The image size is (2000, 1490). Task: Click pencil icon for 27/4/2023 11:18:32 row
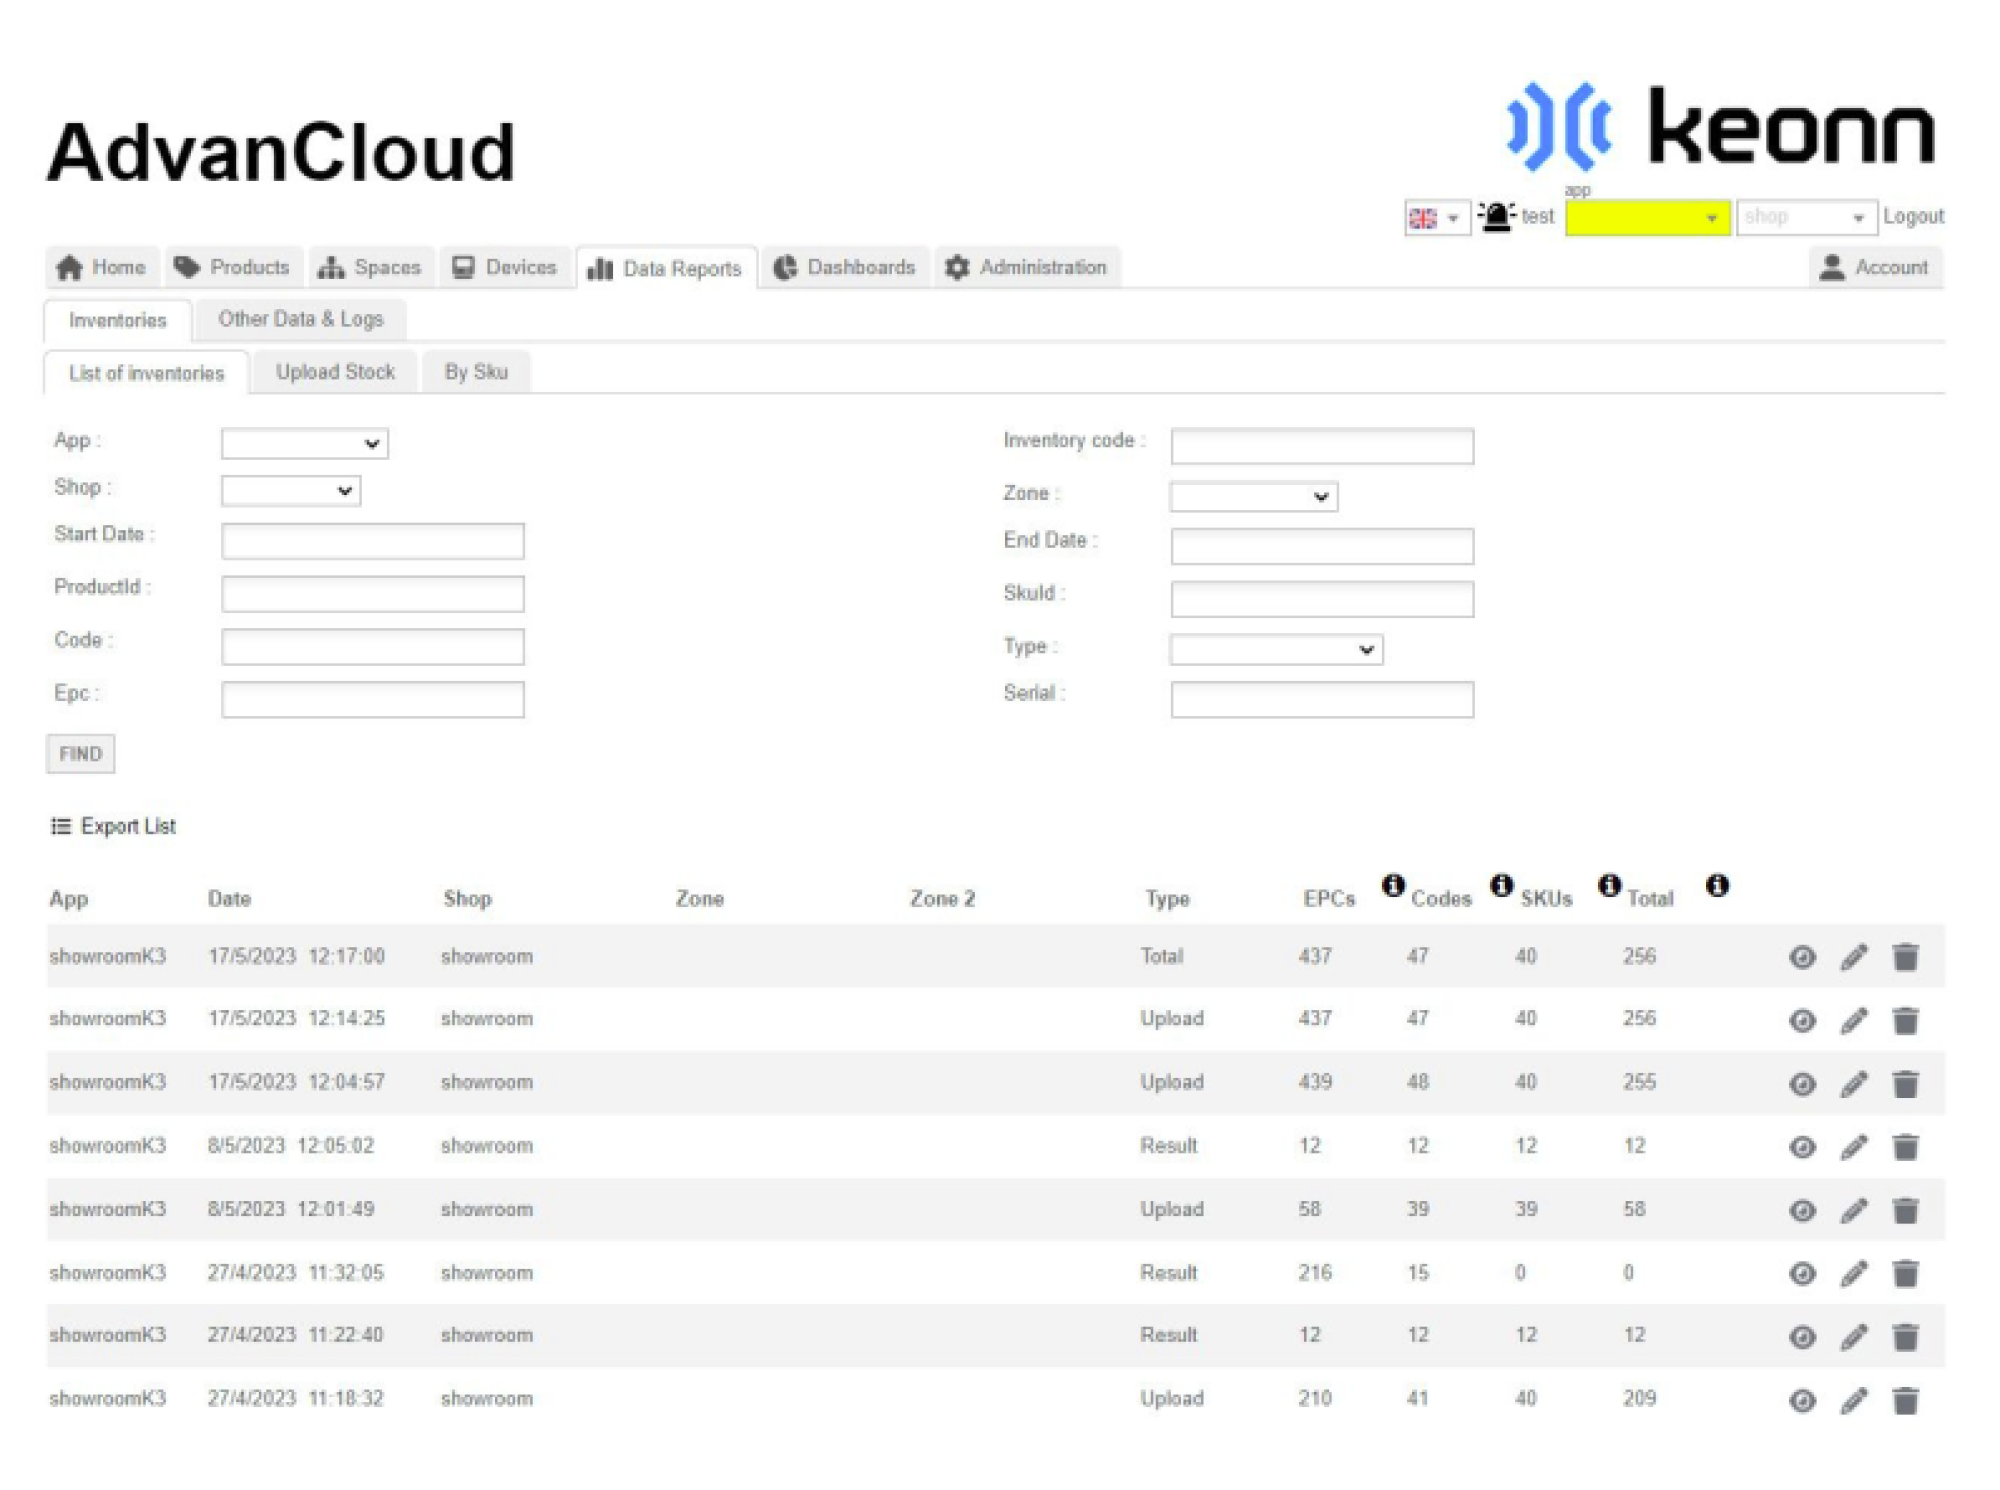point(1854,1400)
